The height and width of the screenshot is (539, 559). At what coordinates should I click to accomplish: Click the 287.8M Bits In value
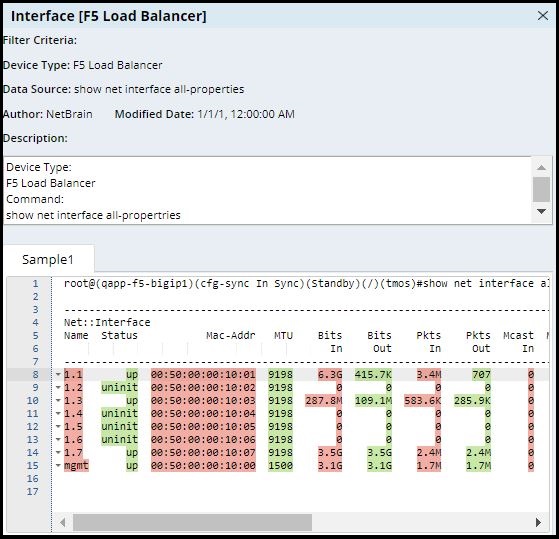click(324, 401)
